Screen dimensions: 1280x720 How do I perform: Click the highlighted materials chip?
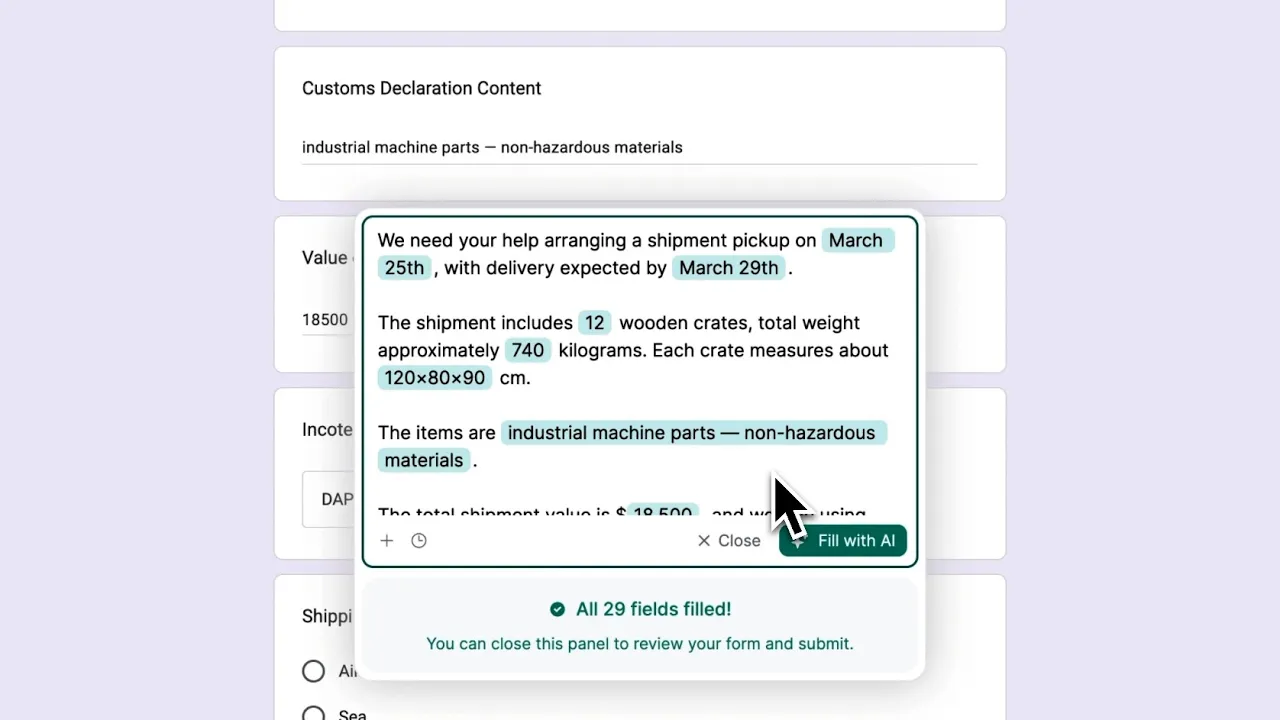pos(424,460)
